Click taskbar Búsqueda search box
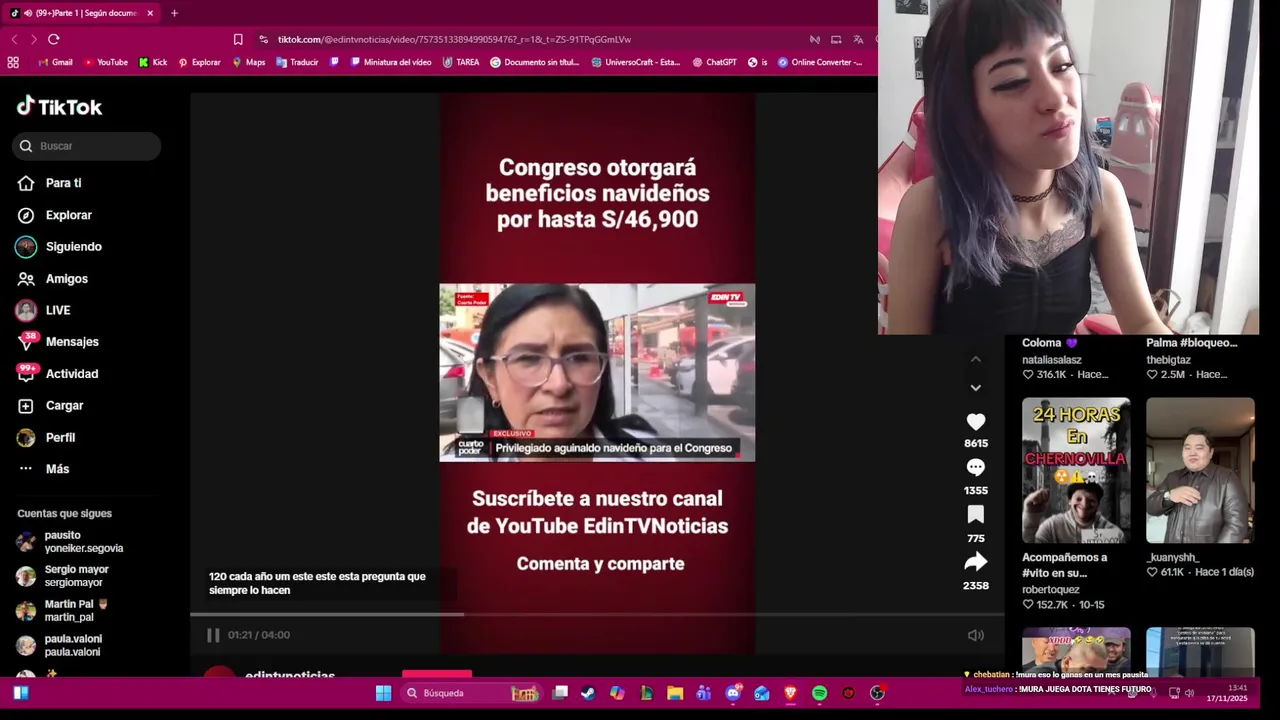 point(472,693)
